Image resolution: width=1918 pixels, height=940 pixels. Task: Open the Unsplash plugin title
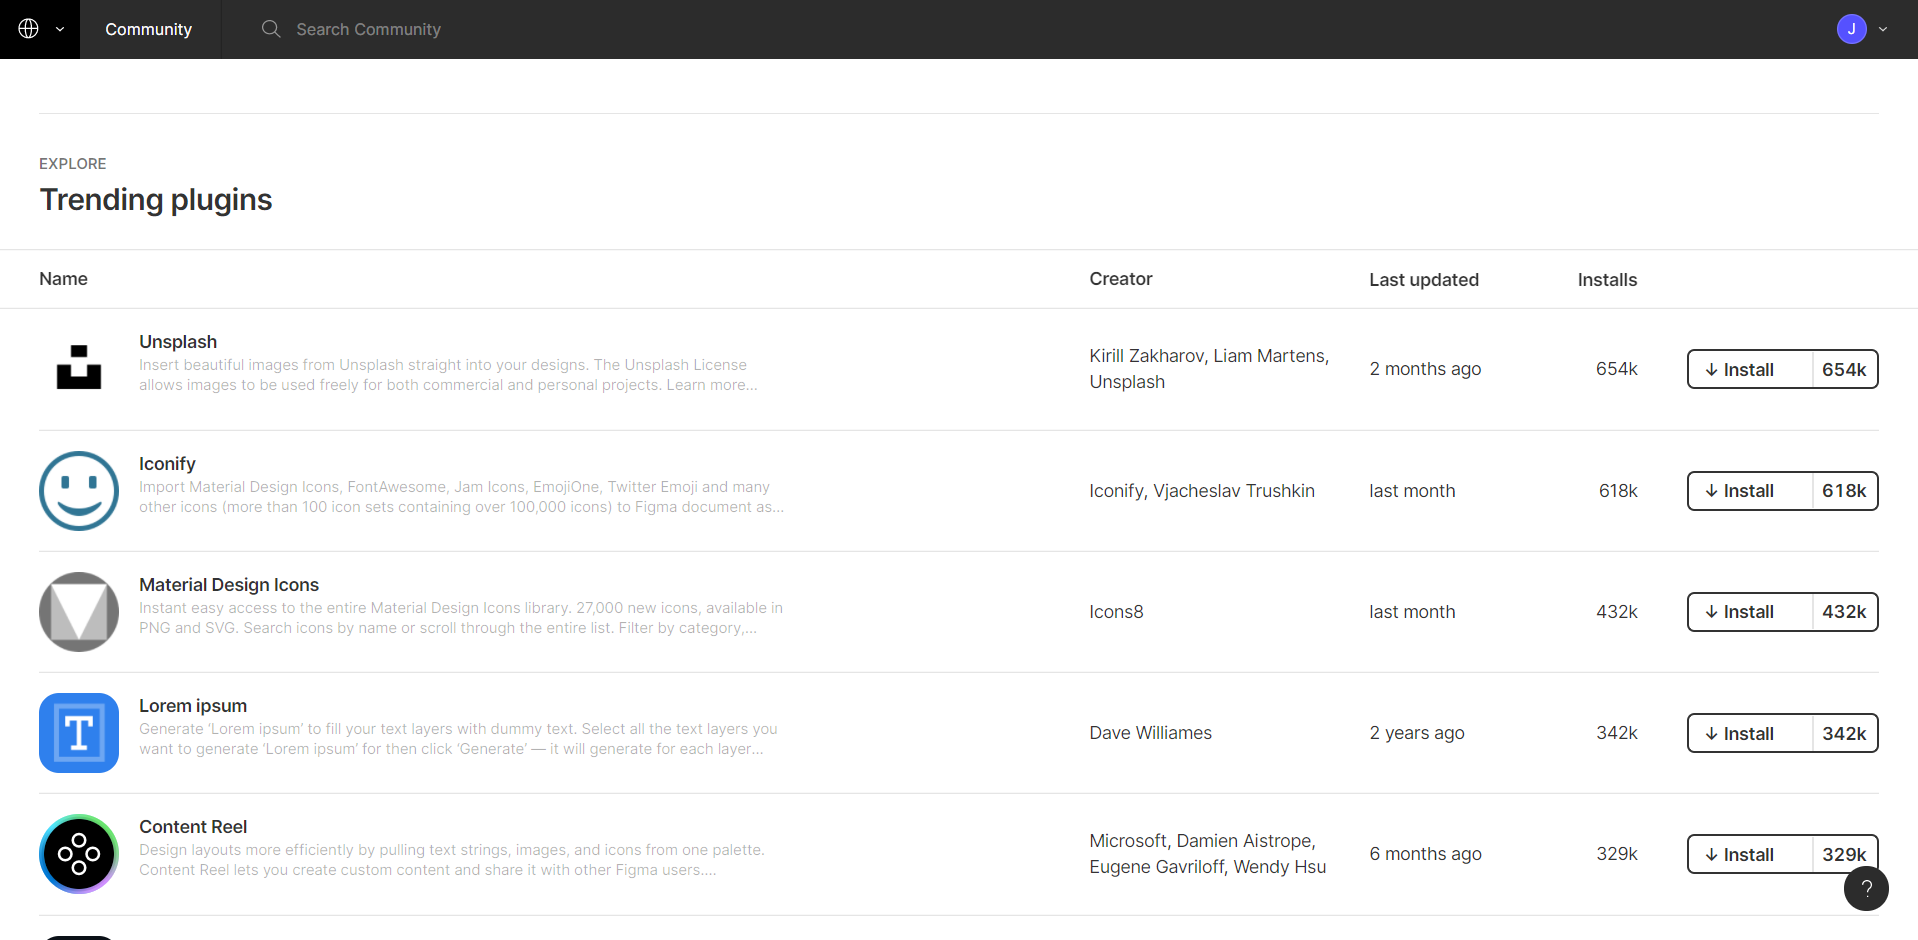(178, 342)
